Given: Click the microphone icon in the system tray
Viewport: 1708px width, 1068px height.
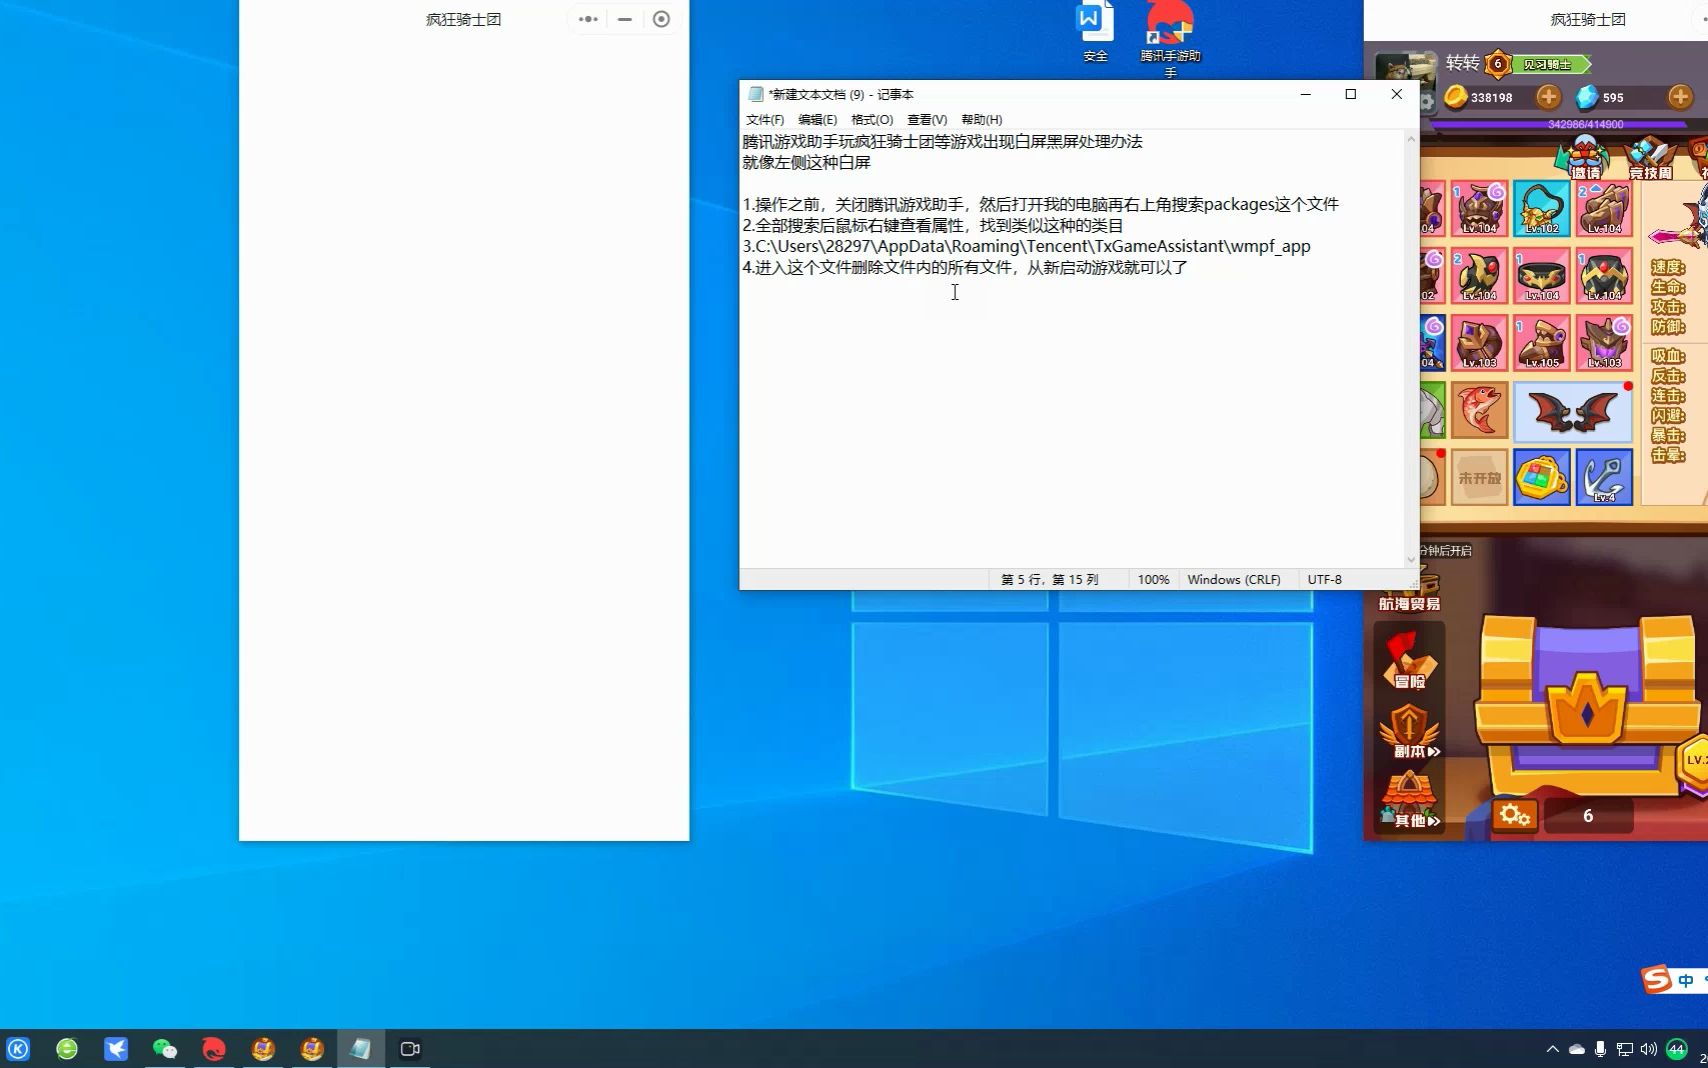Looking at the screenshot, I should tap(1601, 1049).
